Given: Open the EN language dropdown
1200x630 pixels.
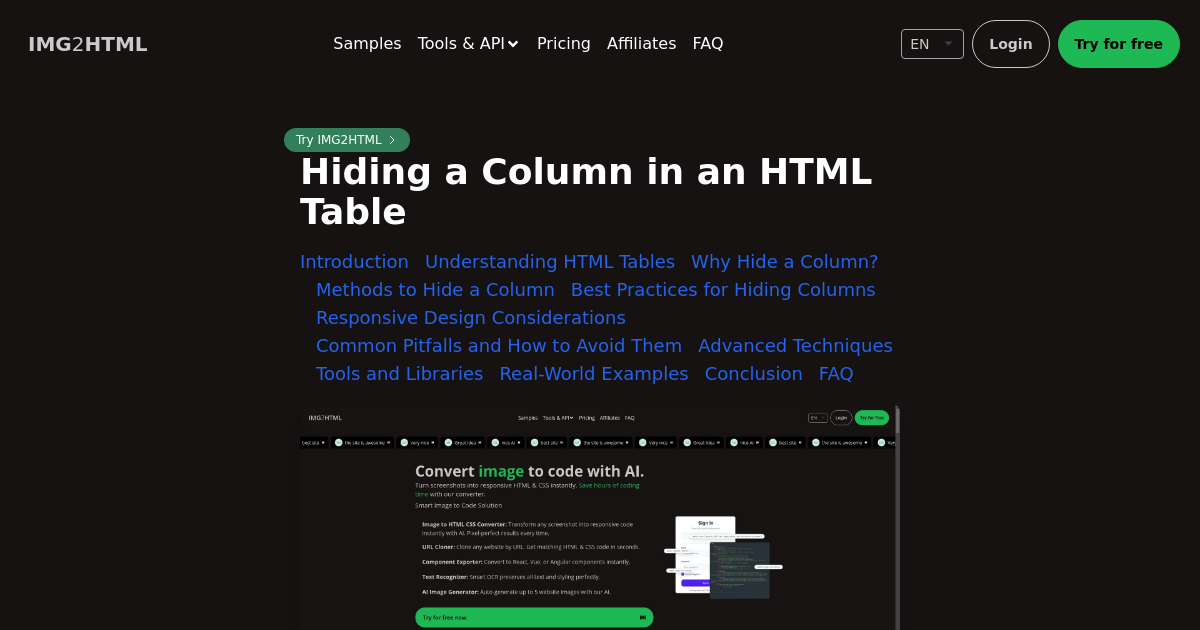Looking at the screenshot, I should point(932,44).
